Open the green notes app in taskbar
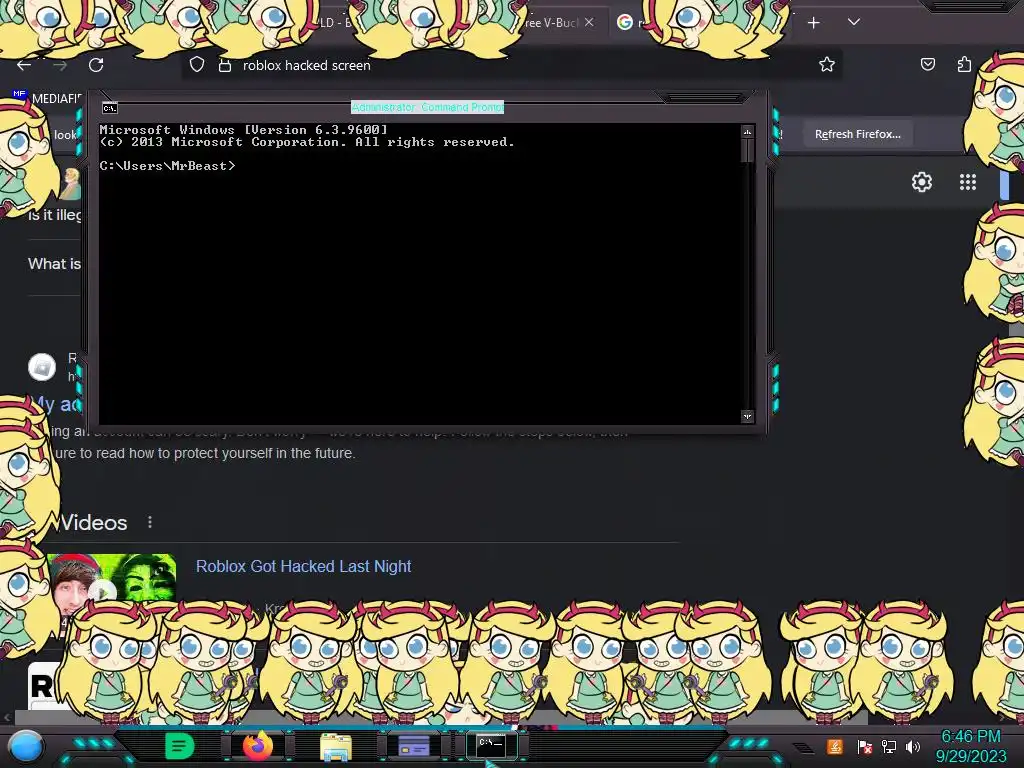The width and height of the screenshot is (1024, 768). tap(180, 745)
